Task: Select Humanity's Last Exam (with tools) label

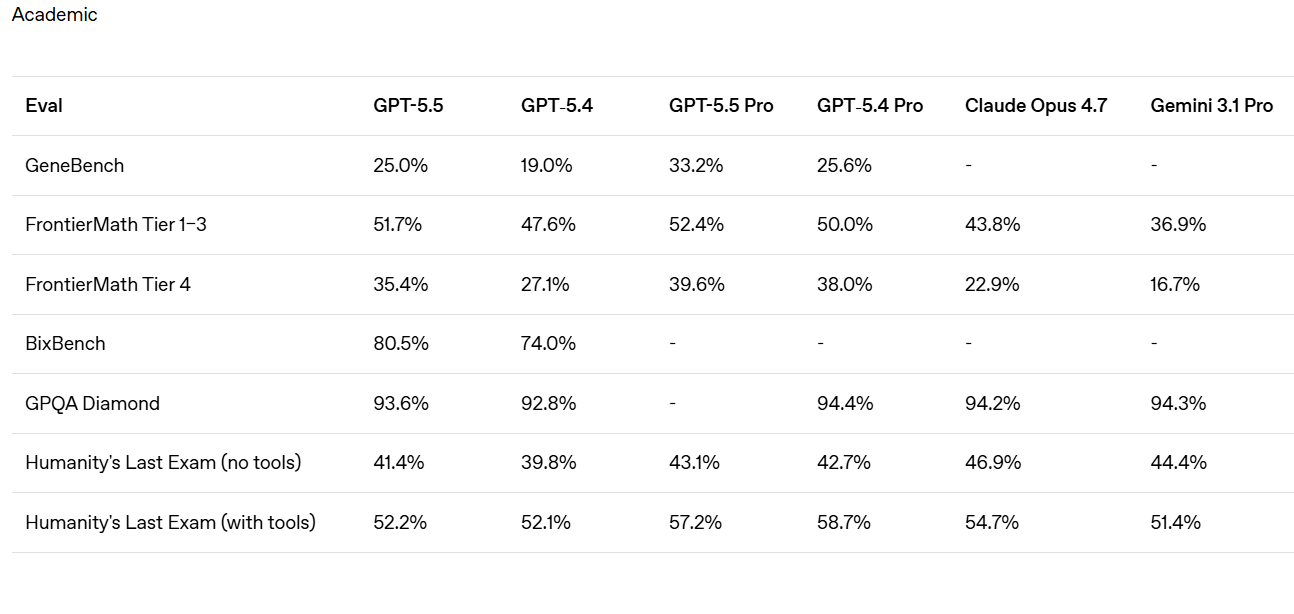Action: tap(170, 523)
